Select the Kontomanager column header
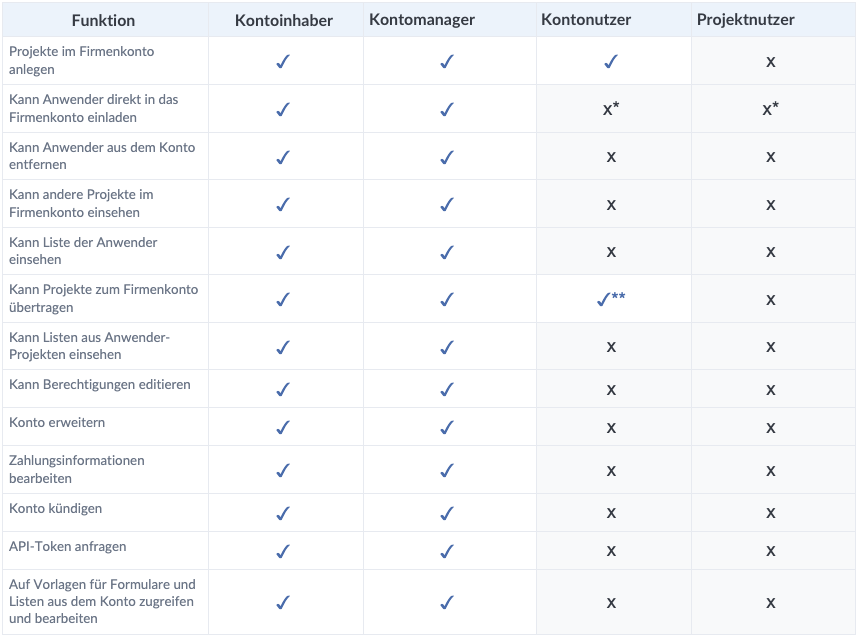Viewport: 859px width, 637px height. point(422,20)
